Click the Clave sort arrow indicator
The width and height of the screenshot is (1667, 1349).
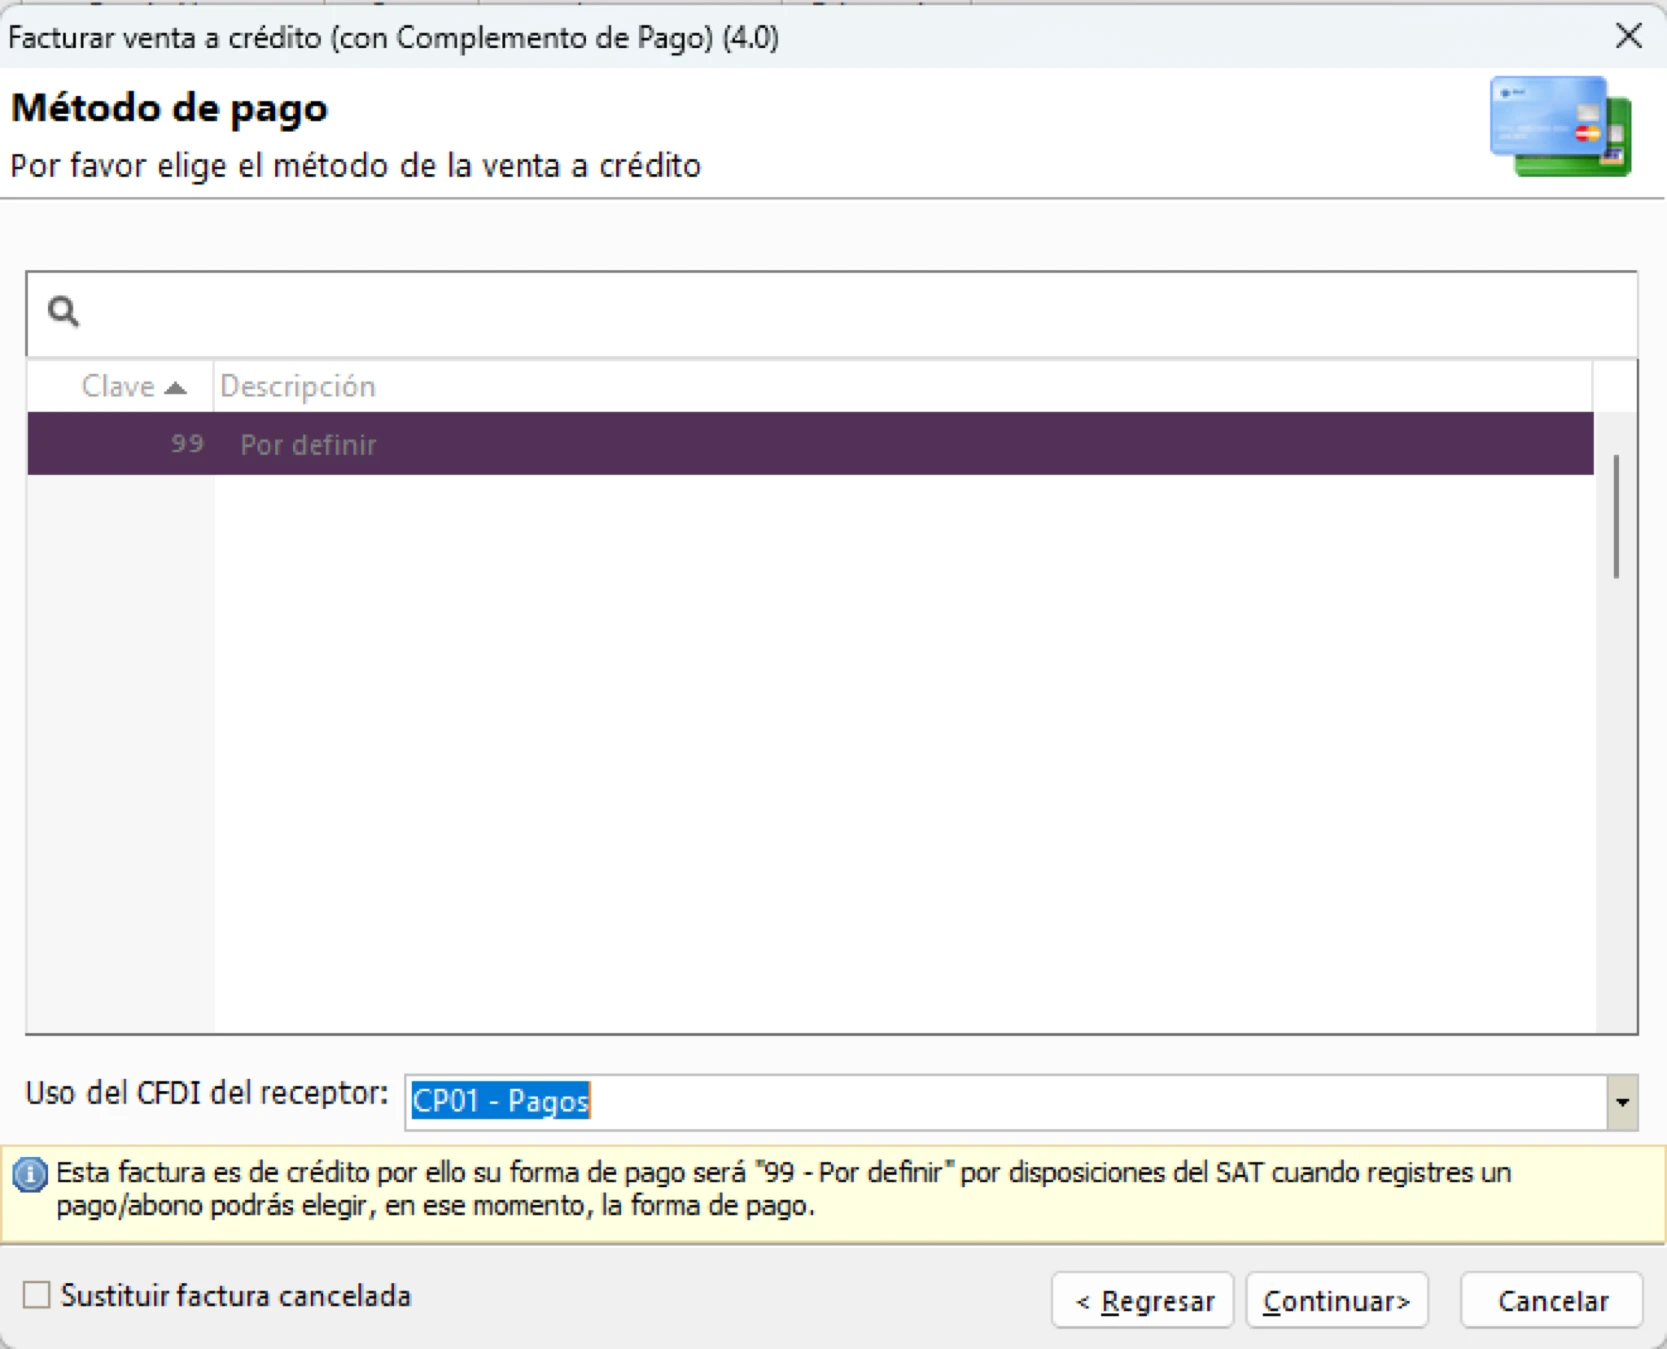tap(176, 388)
